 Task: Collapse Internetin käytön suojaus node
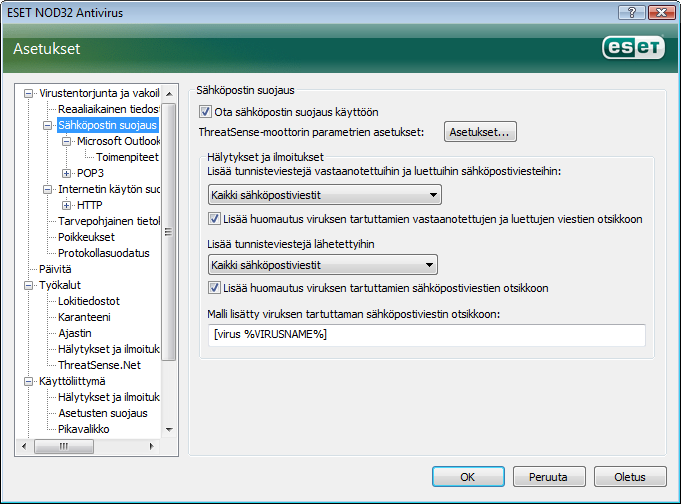(x=47, y=189)
